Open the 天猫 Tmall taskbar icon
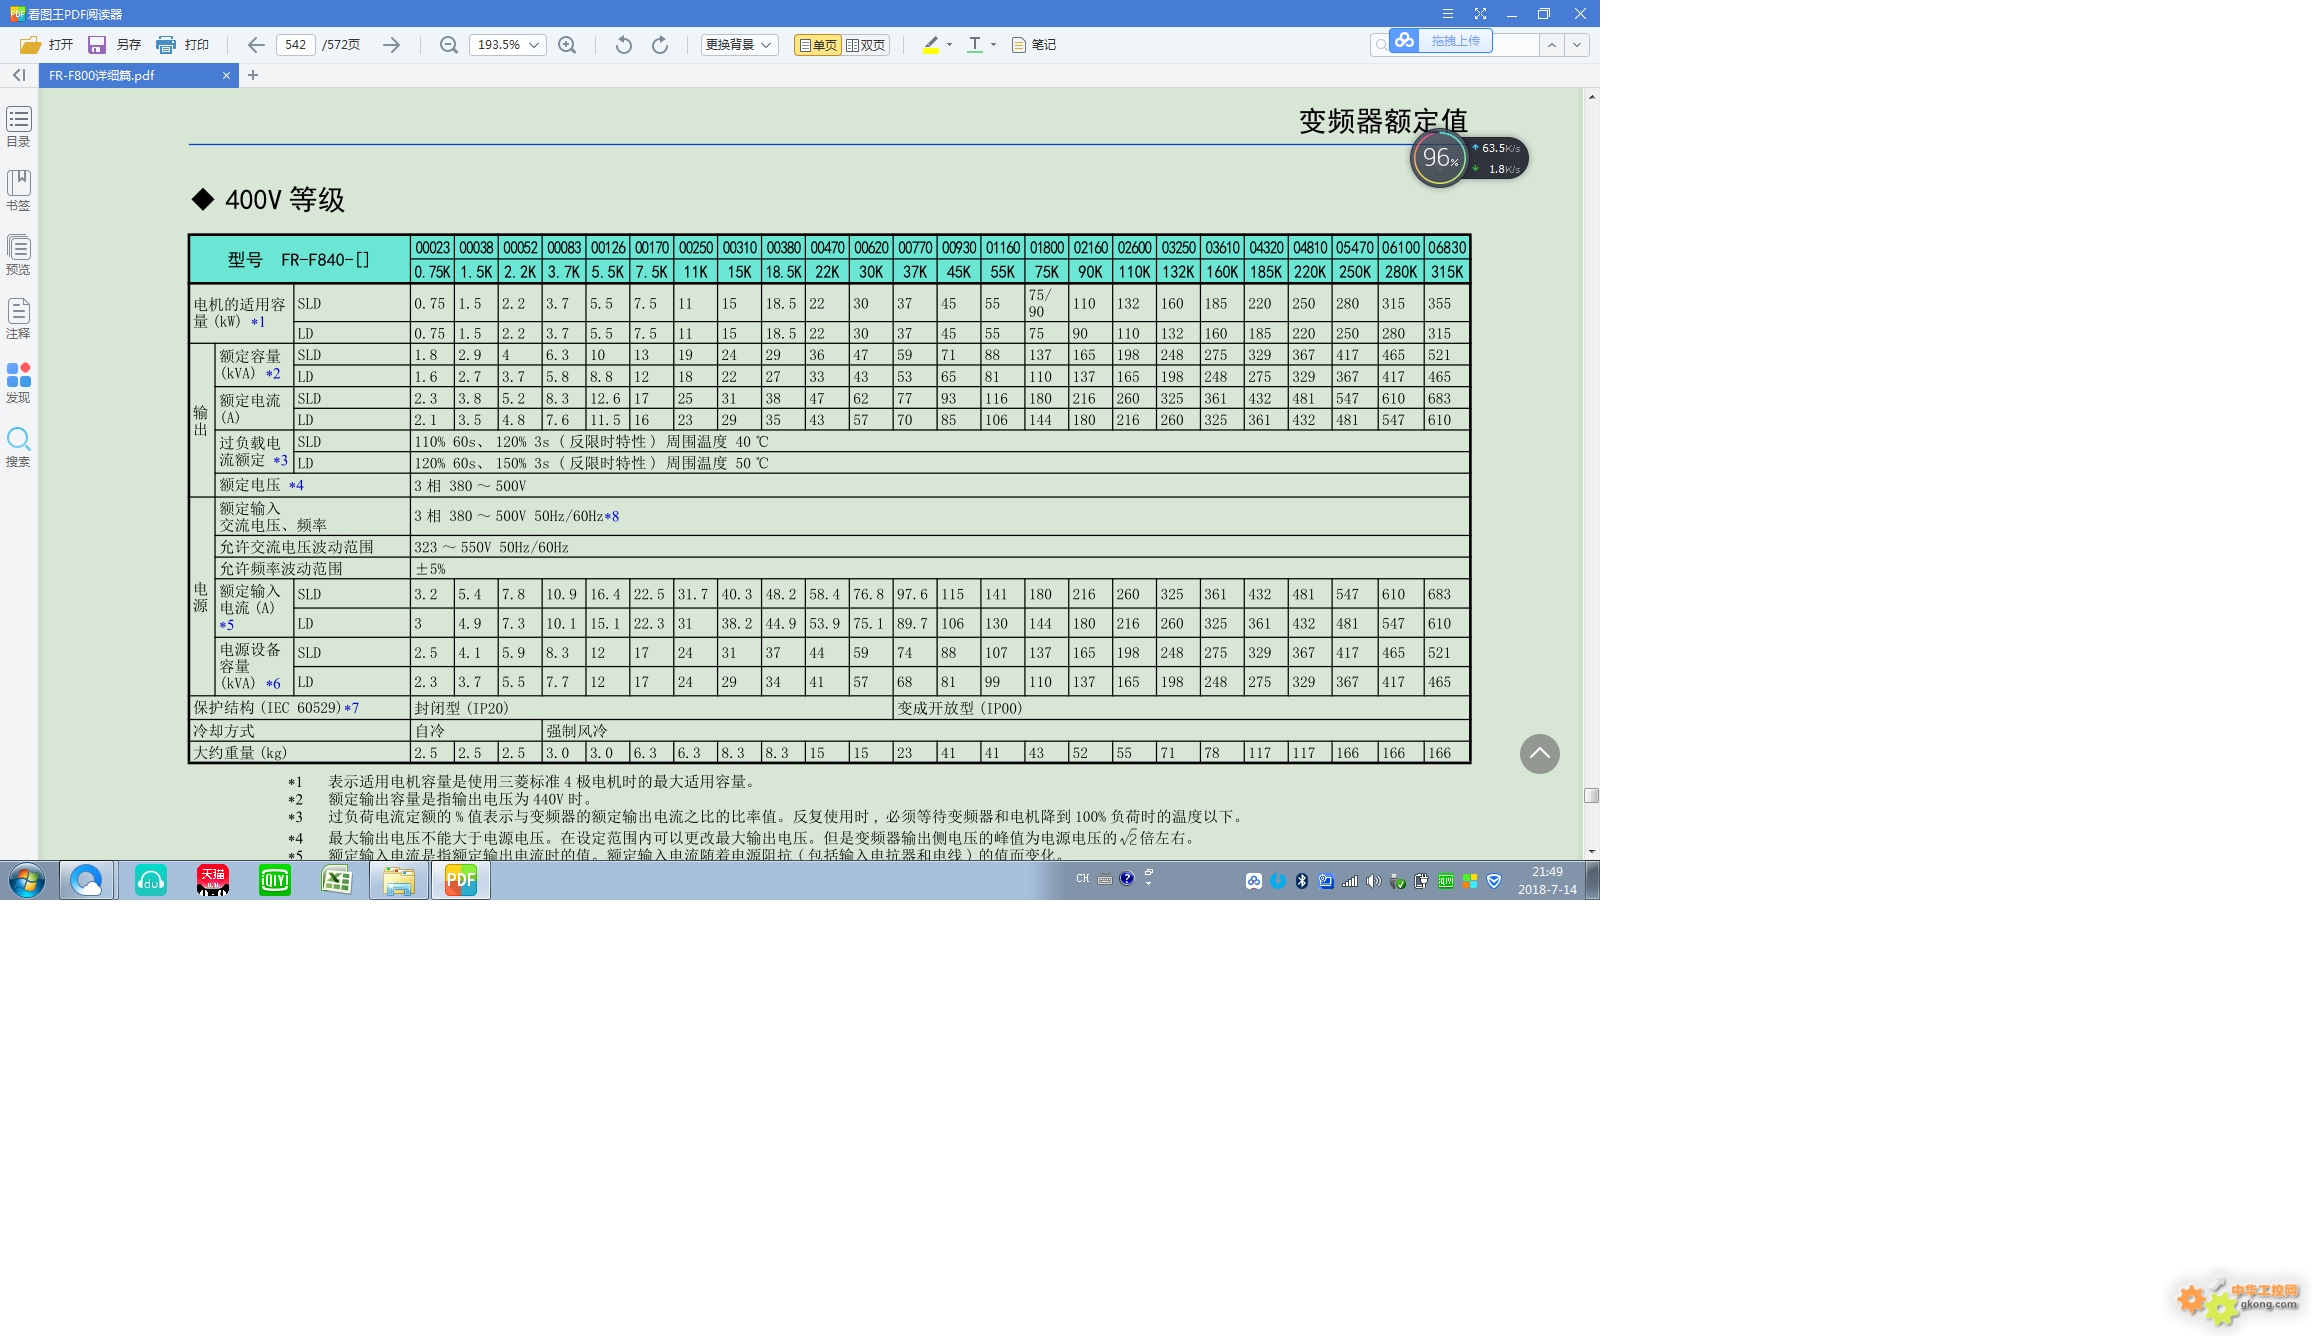The image size is (2312, 1336). (213, 881)
